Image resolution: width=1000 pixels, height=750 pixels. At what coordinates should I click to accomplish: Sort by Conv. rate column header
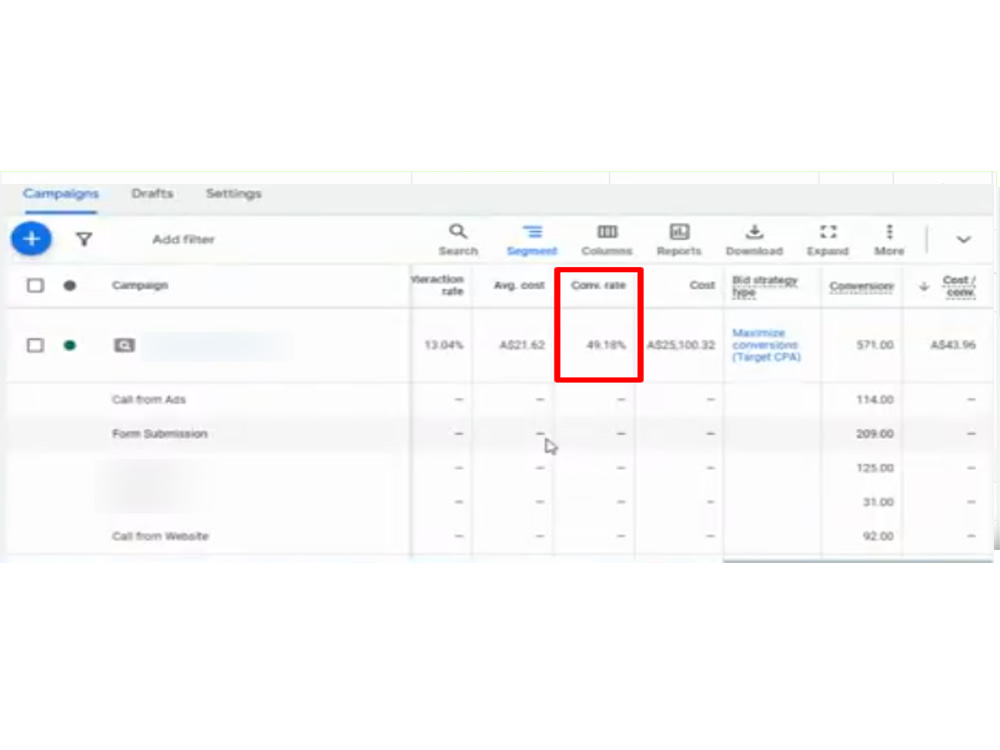pyautogui.click(x=598, y=285)
